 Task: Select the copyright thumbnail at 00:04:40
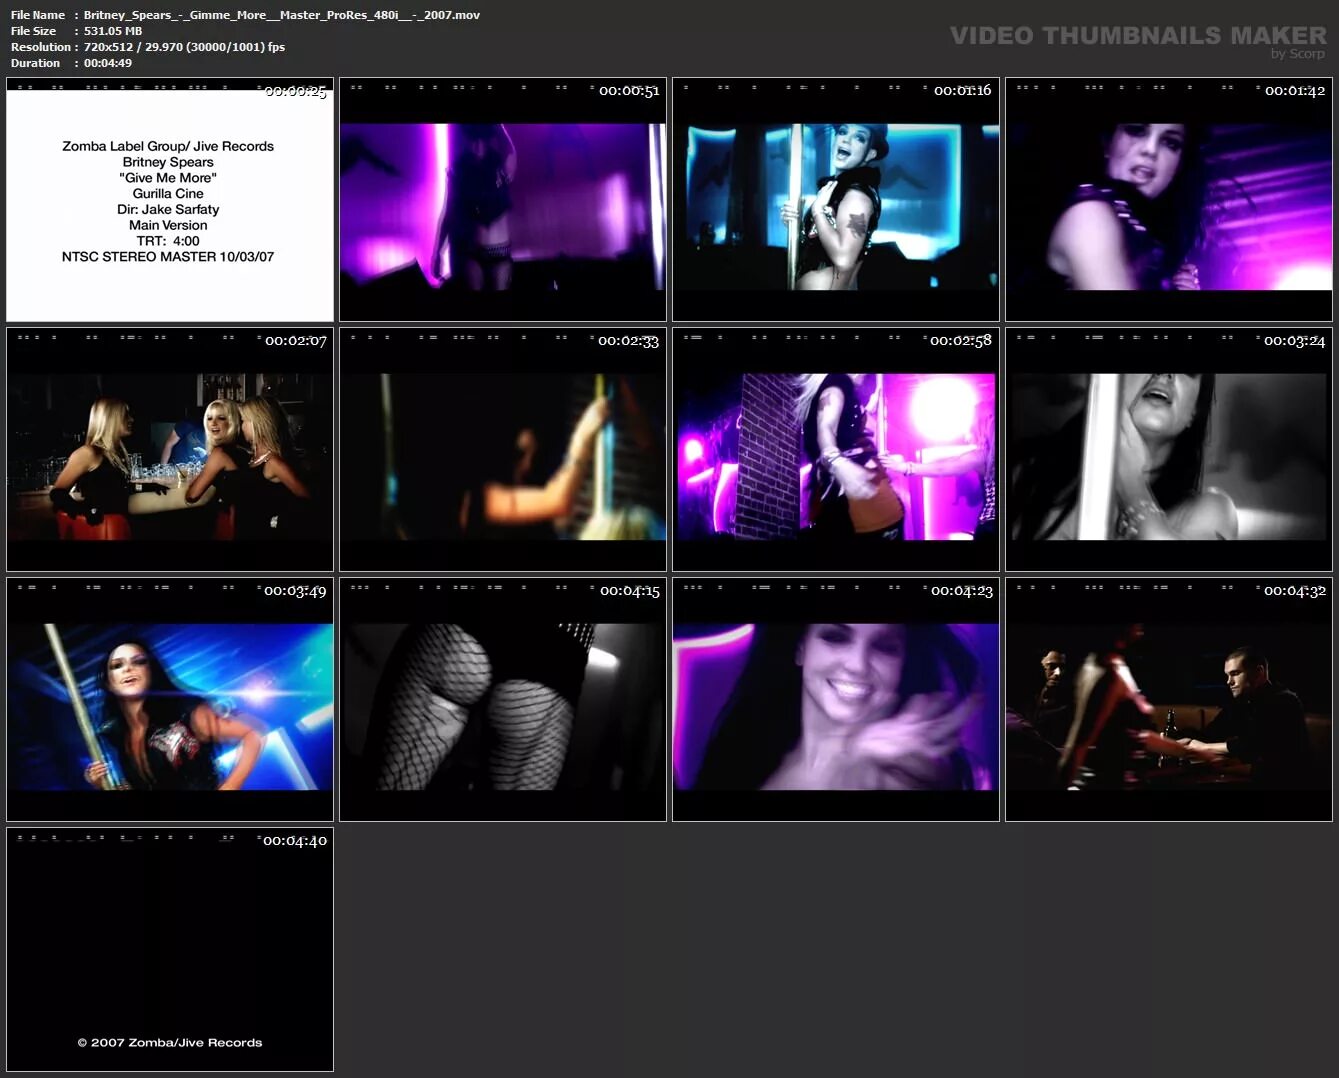[170, 949]
